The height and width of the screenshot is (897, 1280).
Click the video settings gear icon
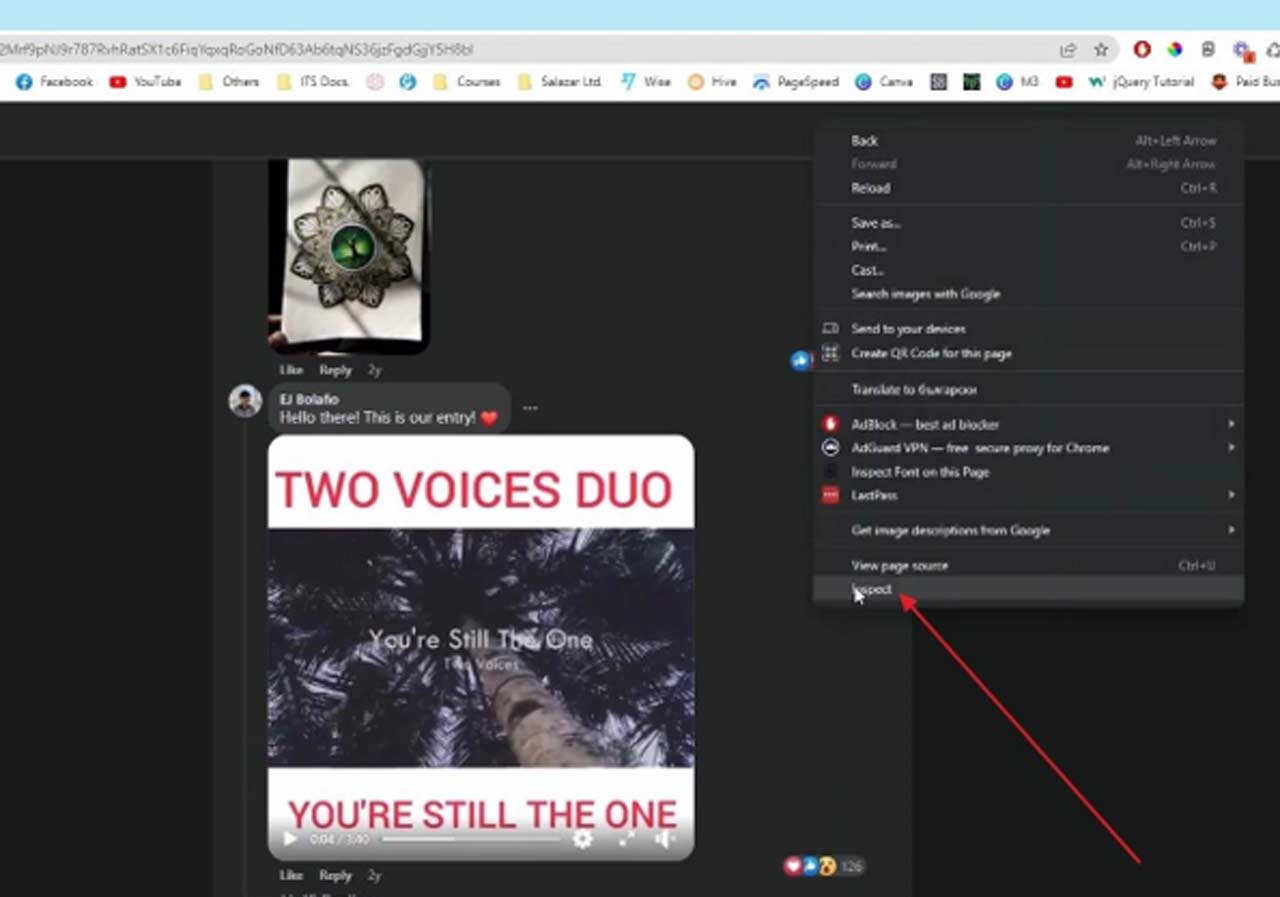tap(583, 839)
